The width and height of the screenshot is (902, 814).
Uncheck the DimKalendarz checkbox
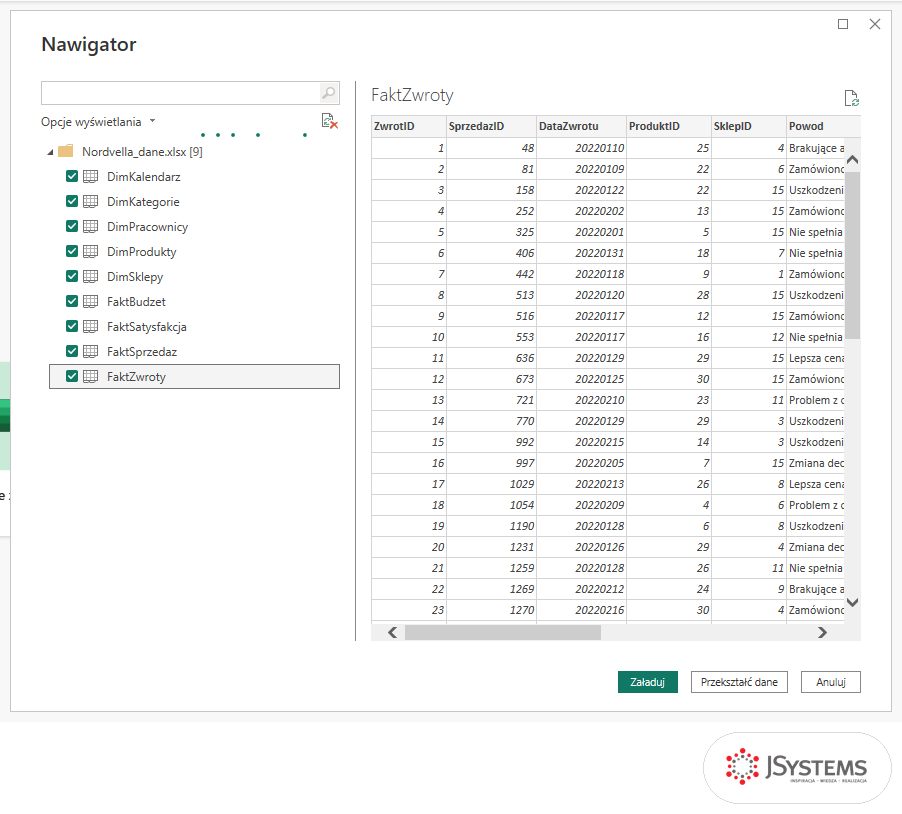pyautogui.click(x=72, y=176)
